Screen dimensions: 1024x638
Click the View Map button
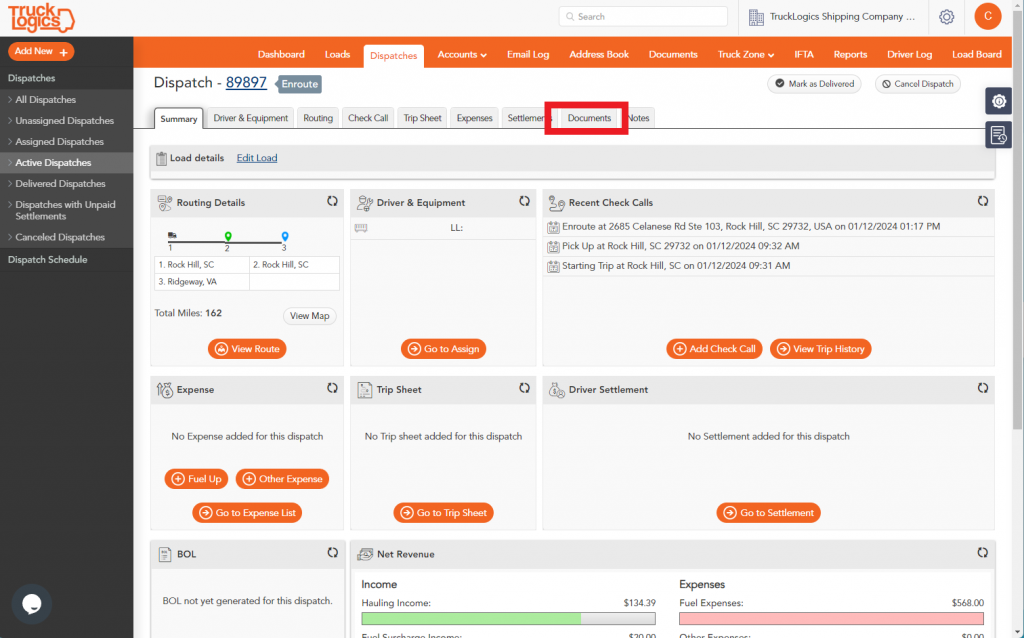point(310,316)
